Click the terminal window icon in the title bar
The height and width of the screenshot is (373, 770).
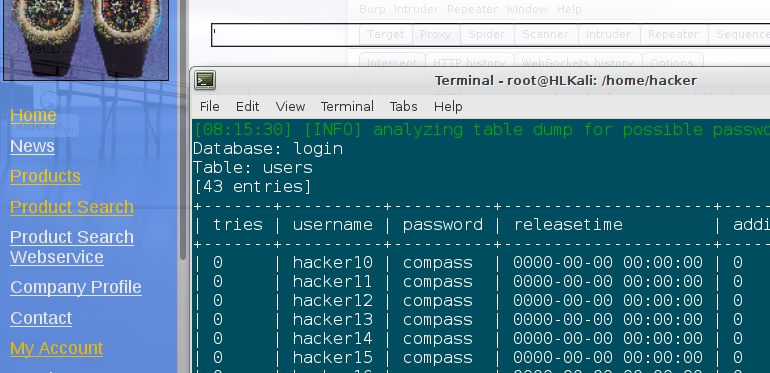(205, 80)
